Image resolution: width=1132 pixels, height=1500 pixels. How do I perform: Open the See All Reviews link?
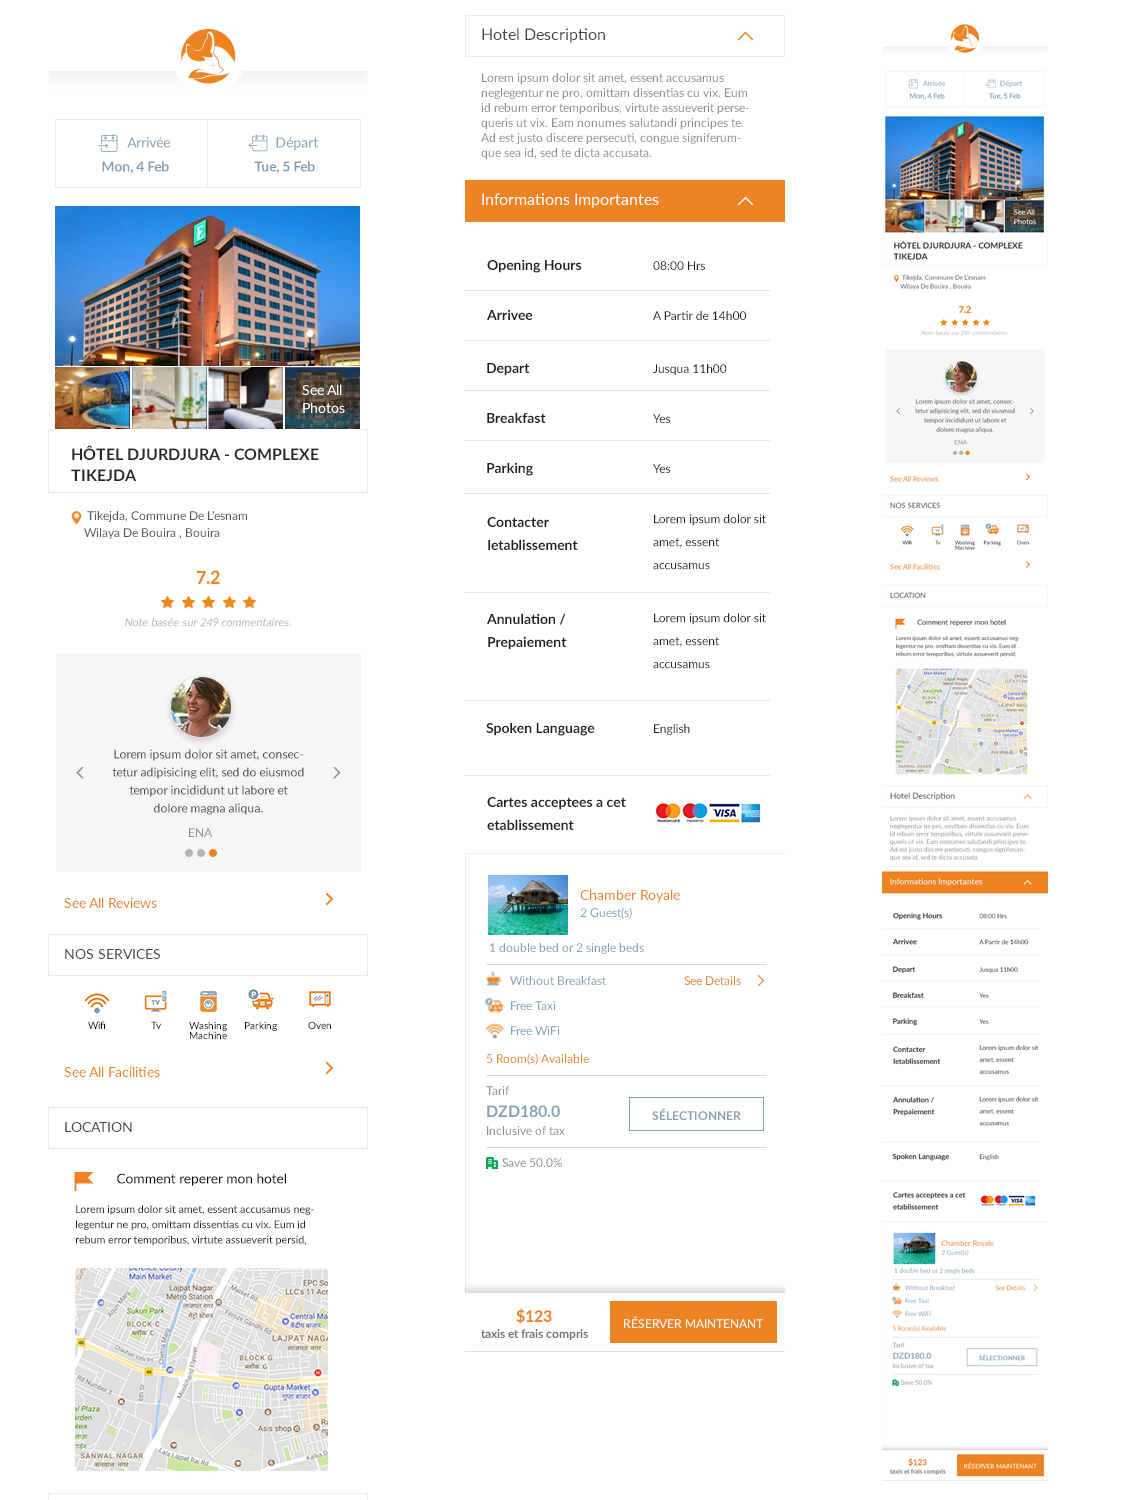click(110, 903)
